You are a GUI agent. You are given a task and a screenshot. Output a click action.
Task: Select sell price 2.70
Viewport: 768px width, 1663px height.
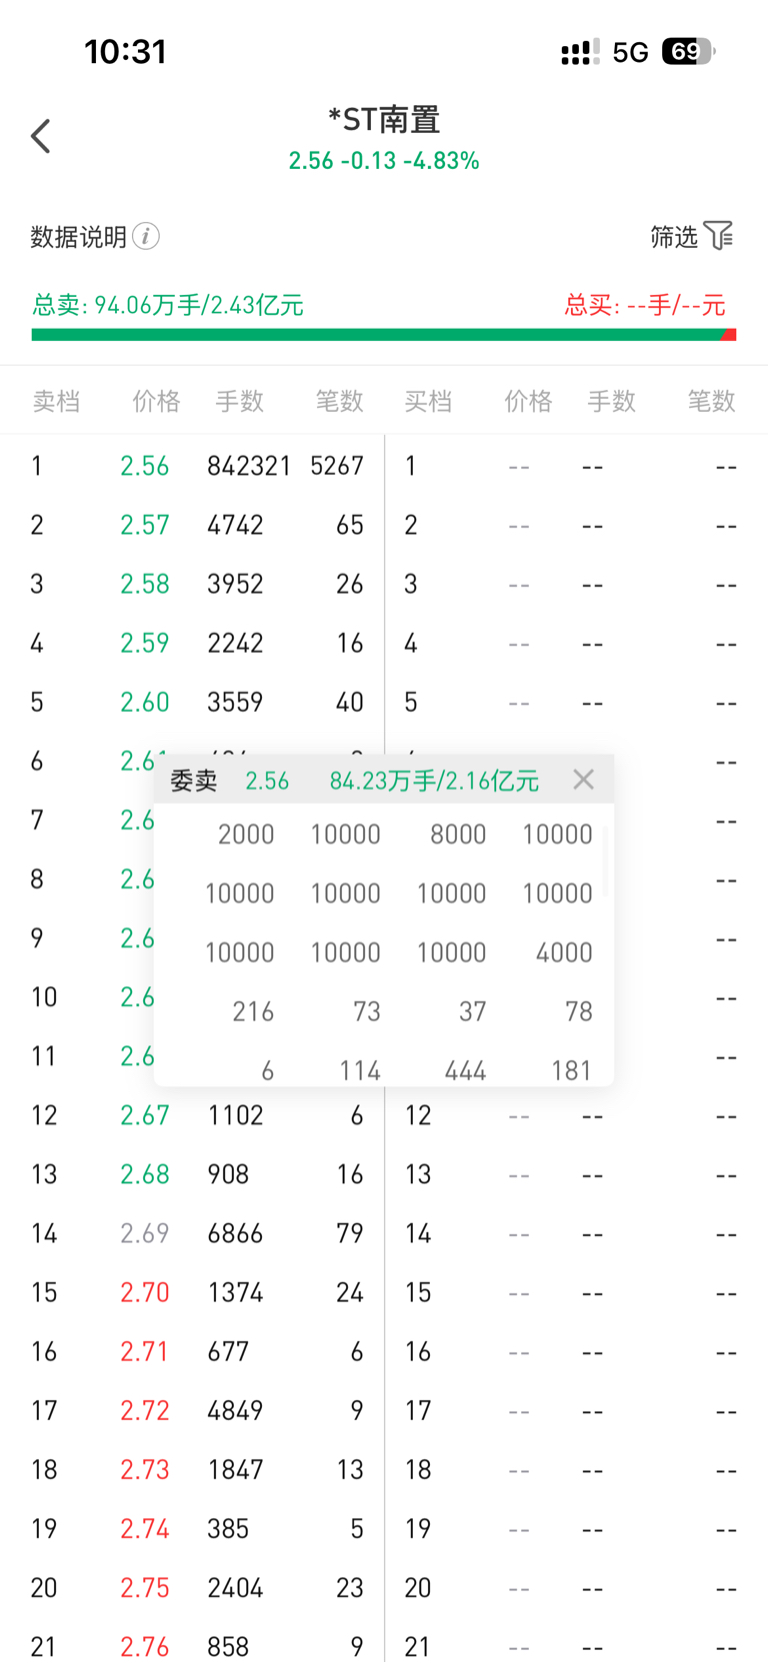pos(145,1292)
